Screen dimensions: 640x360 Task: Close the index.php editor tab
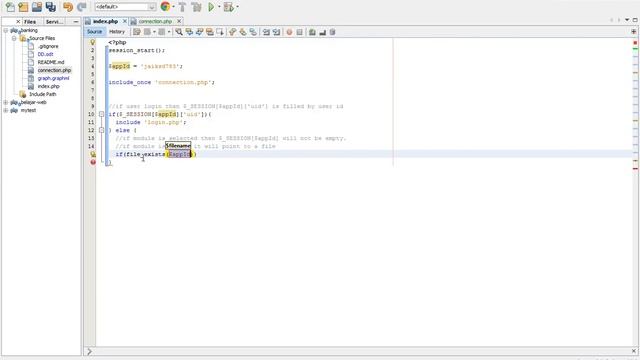[124, 21]
